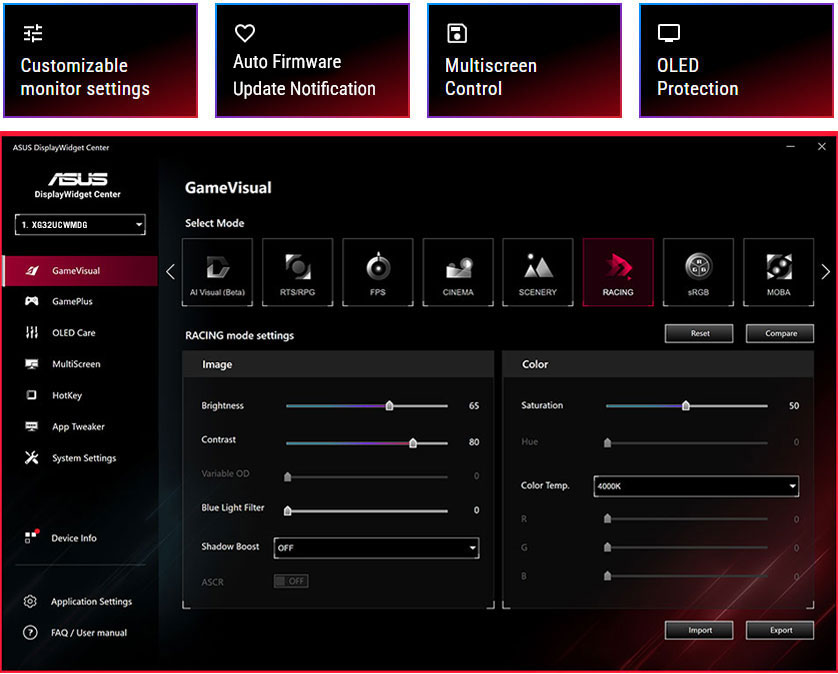
Task: Open the Color Temp. 4000K dropdown
Action: click(696, 486)
